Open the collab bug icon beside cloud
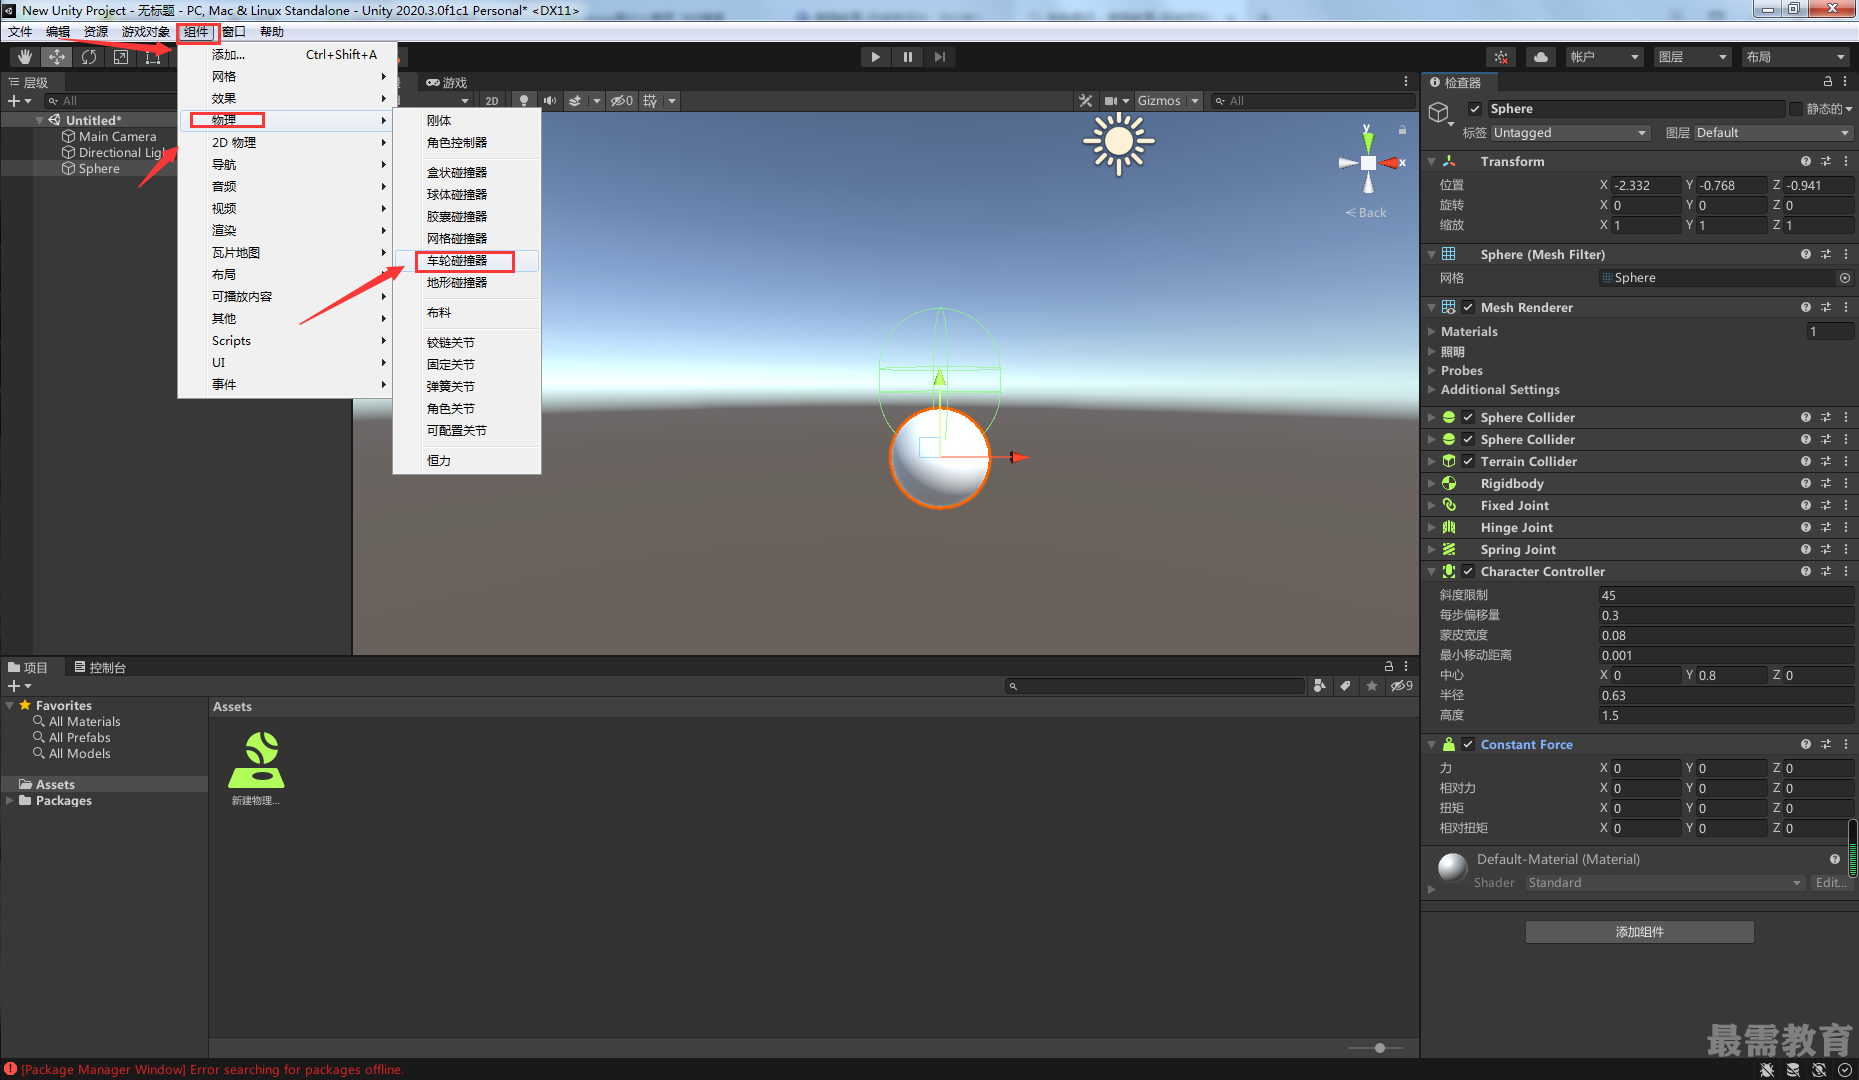Image resolution: width=1859 pixels, height=1080 pixels. [1501, 57]
